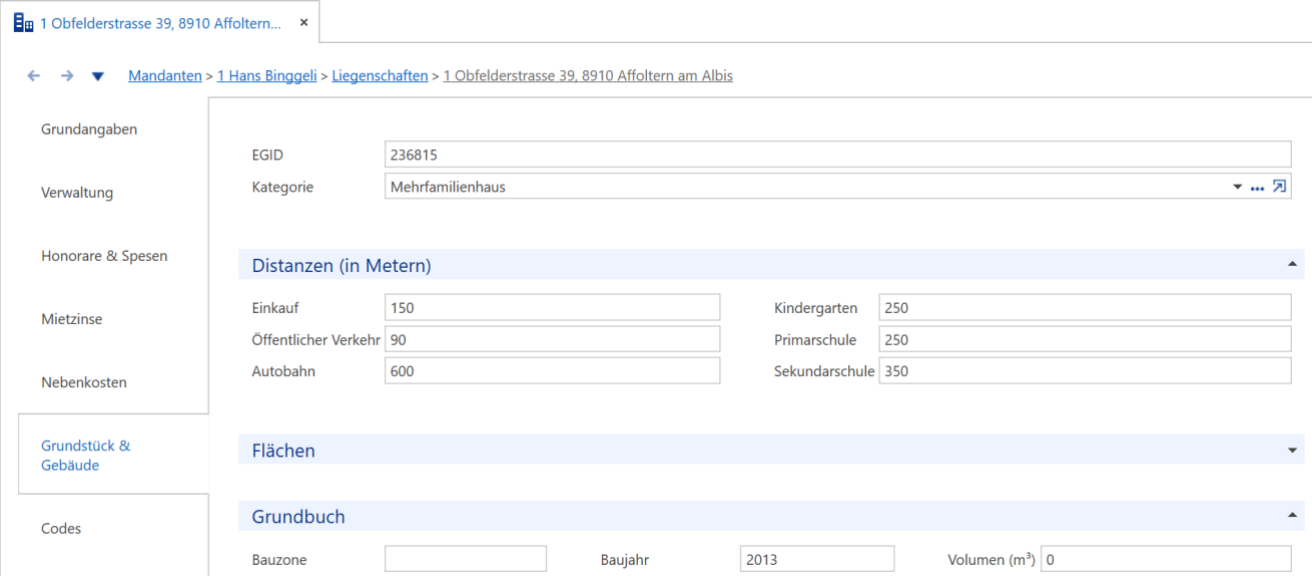Open the 1 Hans Binggeli breadcrumb link

point(267,76)
